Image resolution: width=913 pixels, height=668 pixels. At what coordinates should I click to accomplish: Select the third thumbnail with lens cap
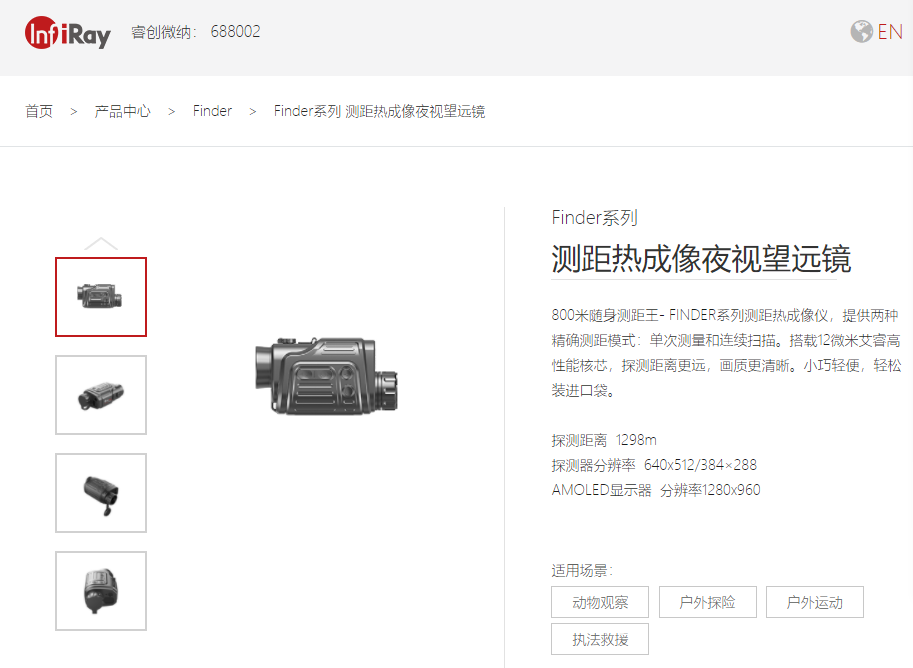pyautogui.click(x=101, y=493)
